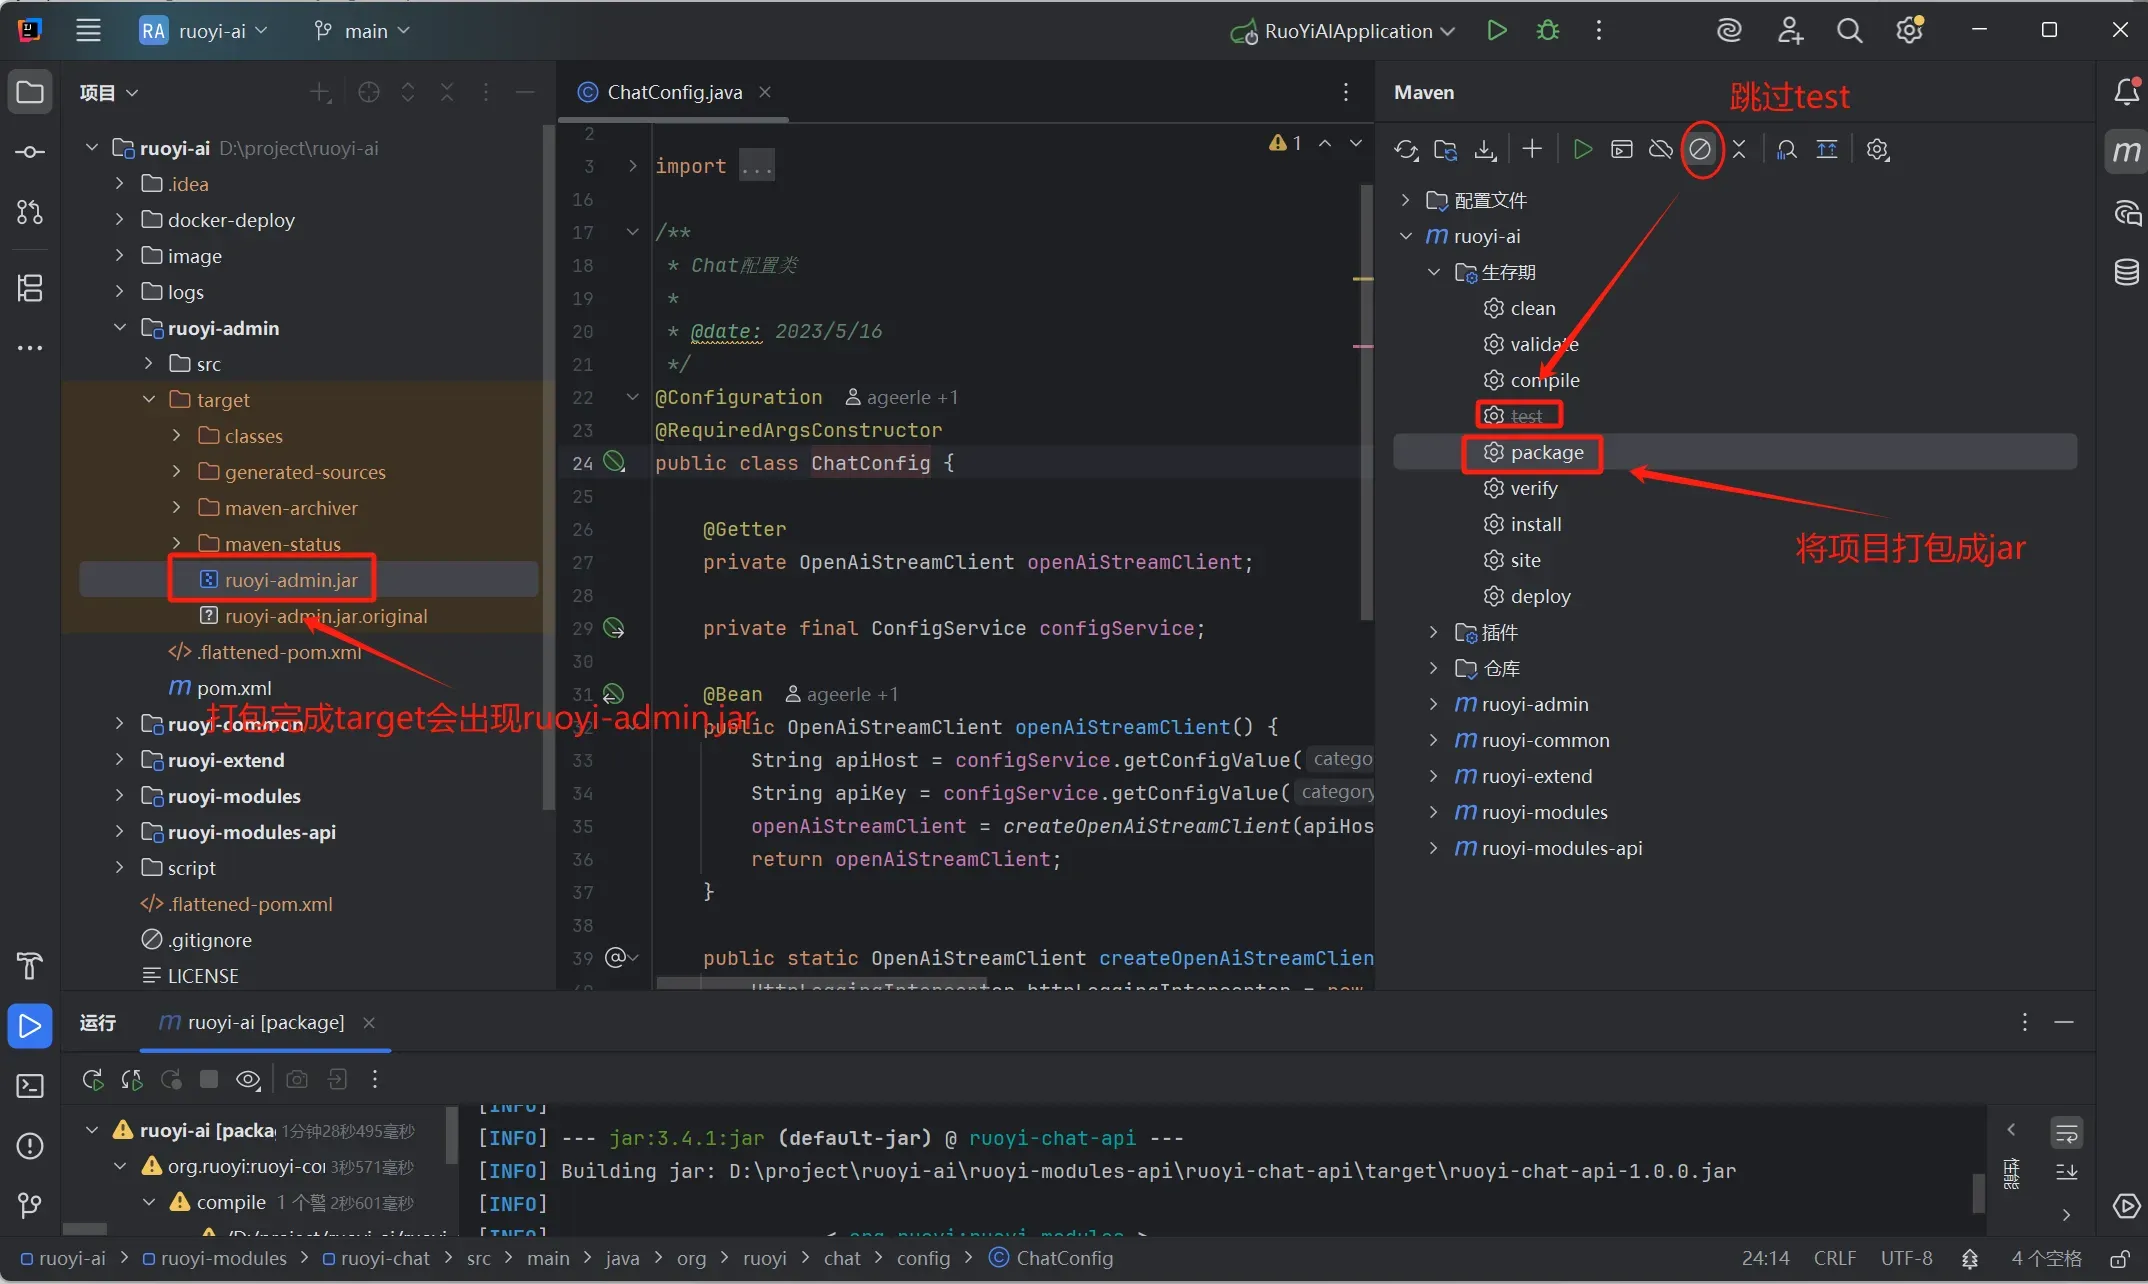Image resolution: width=2148 pixels, height=1284 pixels.
Task: Click ruoyi-admin.jar file in target
Action: pyautogui.click(x=290, y=580)
